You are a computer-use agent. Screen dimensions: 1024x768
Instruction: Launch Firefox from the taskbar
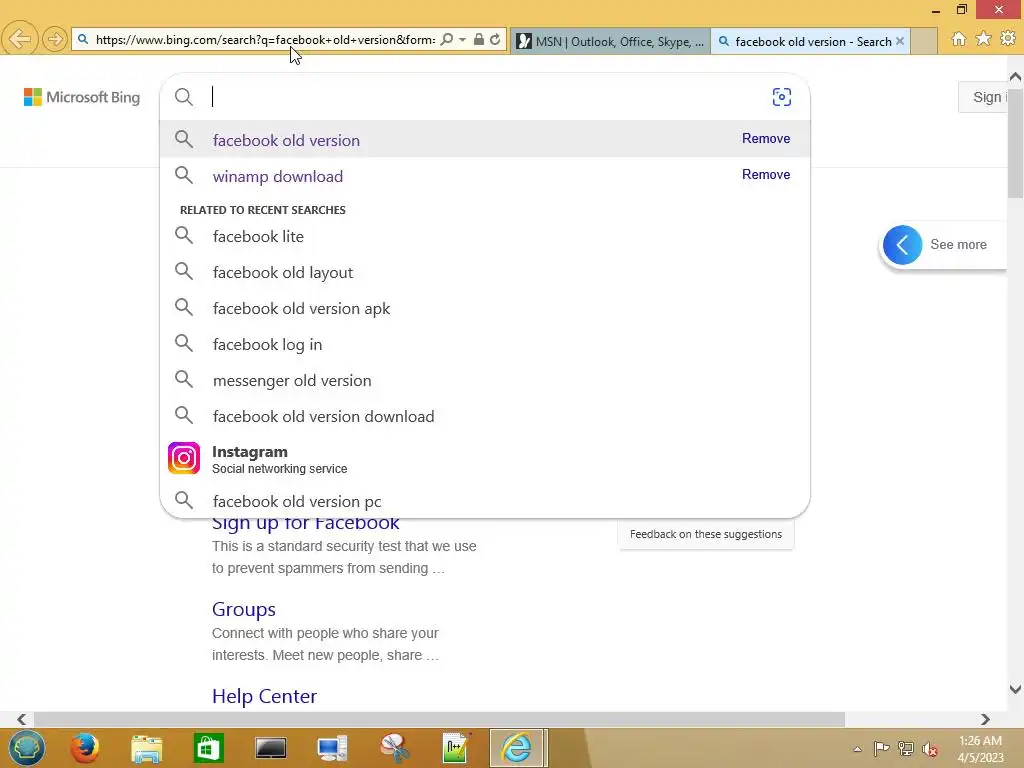coord(85,748)
